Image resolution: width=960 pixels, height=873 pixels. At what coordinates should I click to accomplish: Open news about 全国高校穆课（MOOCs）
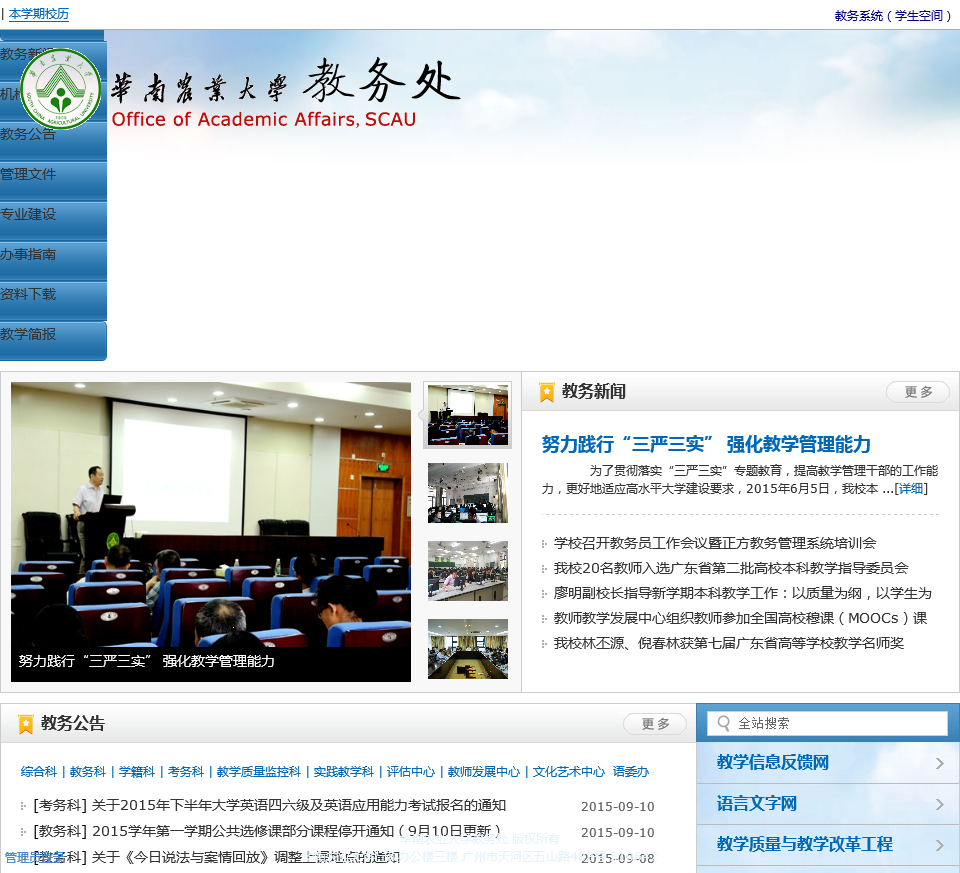click(x=740, y=618)
